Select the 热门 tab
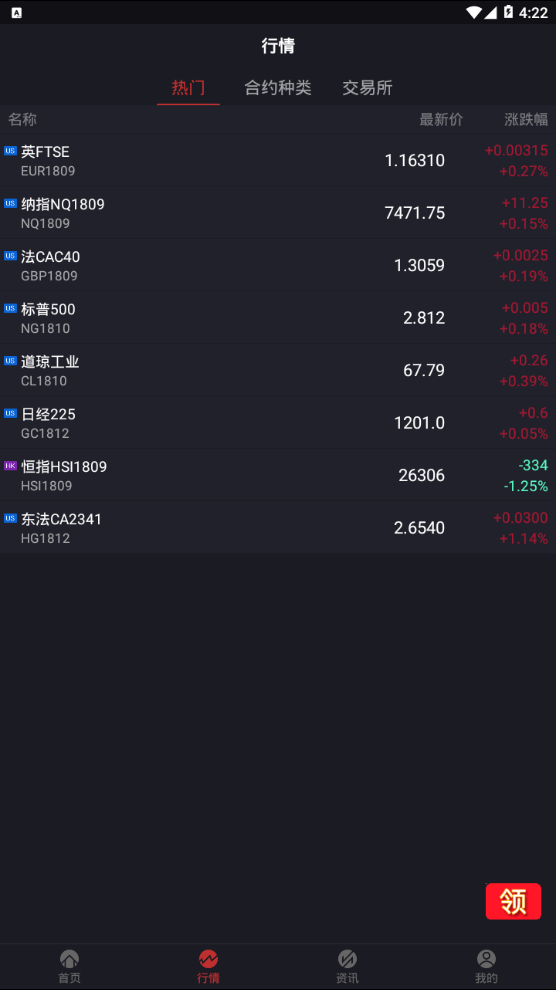This screenshot has height=990, width=556. [188, 88]
